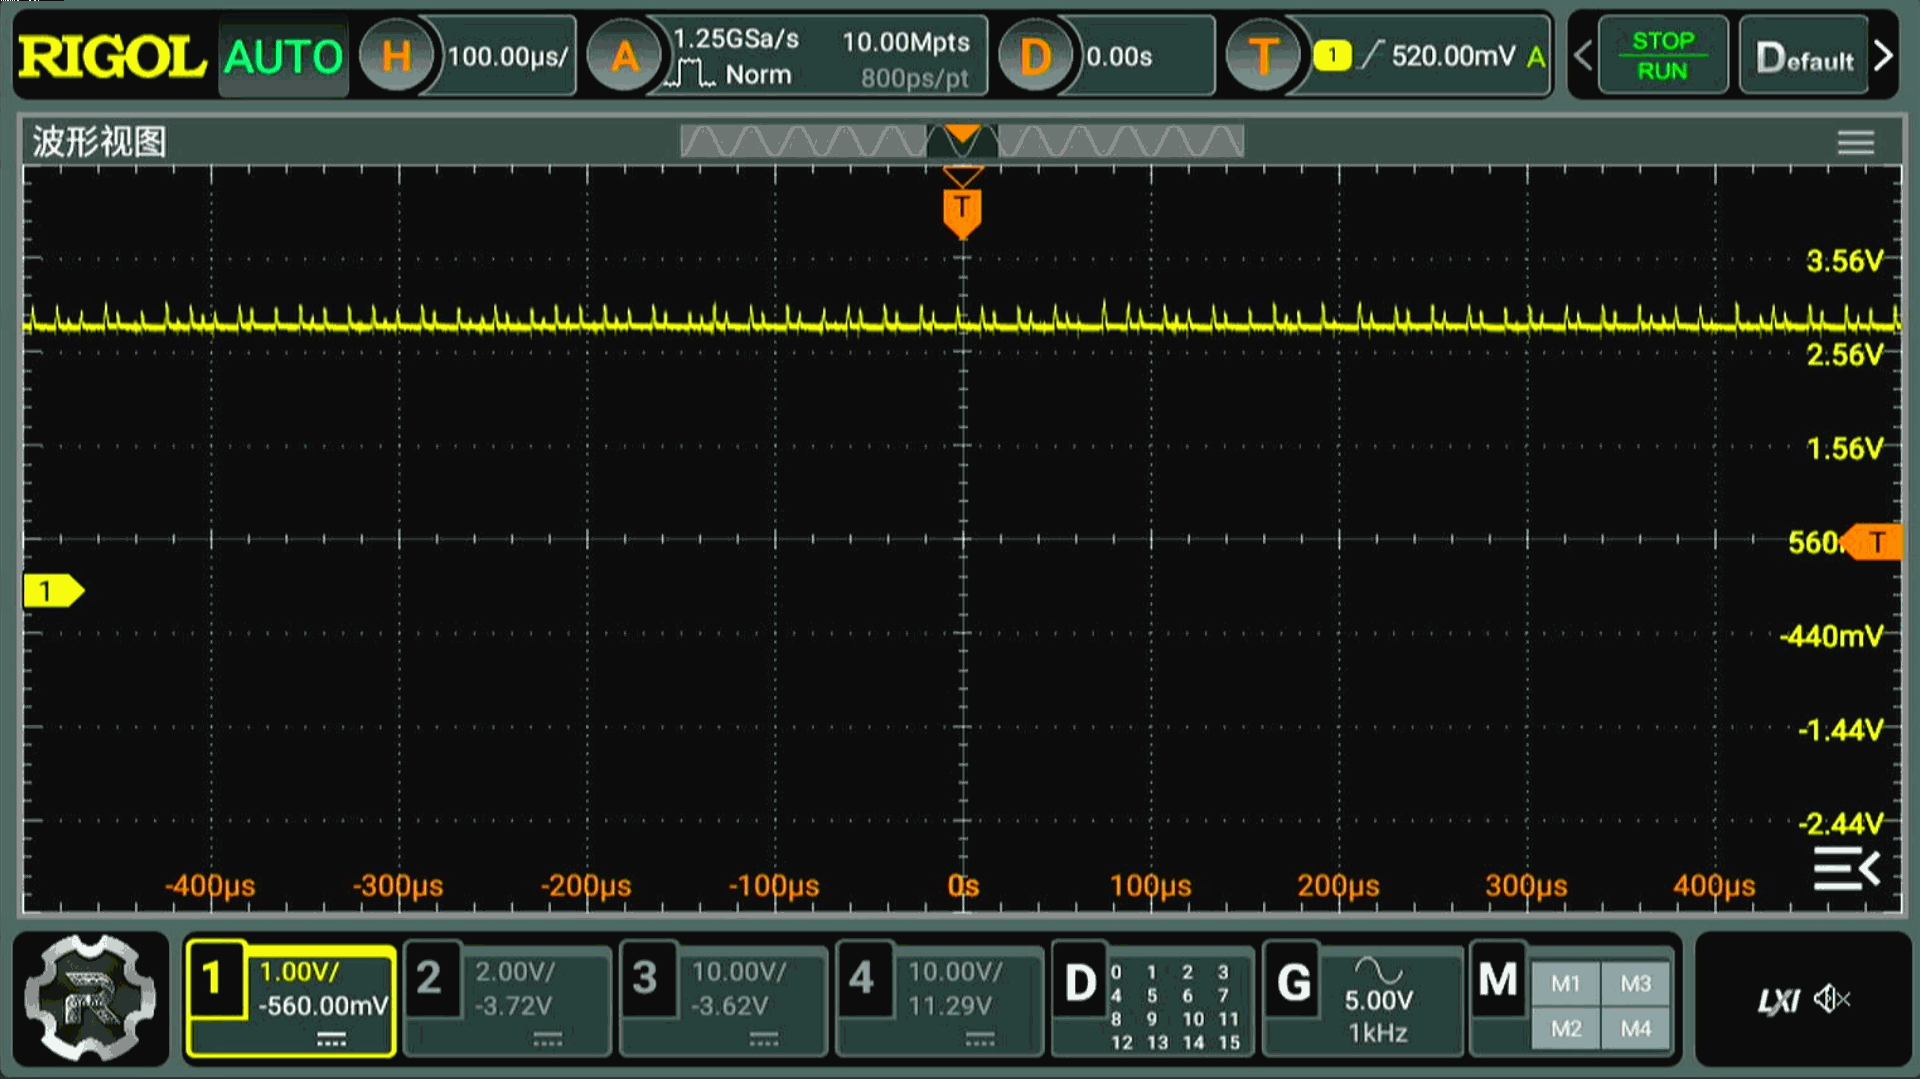The image size is (1920, 1079).
Task: Click the trigger source channel 1 badge
Action: click(x=1332, y=55)
